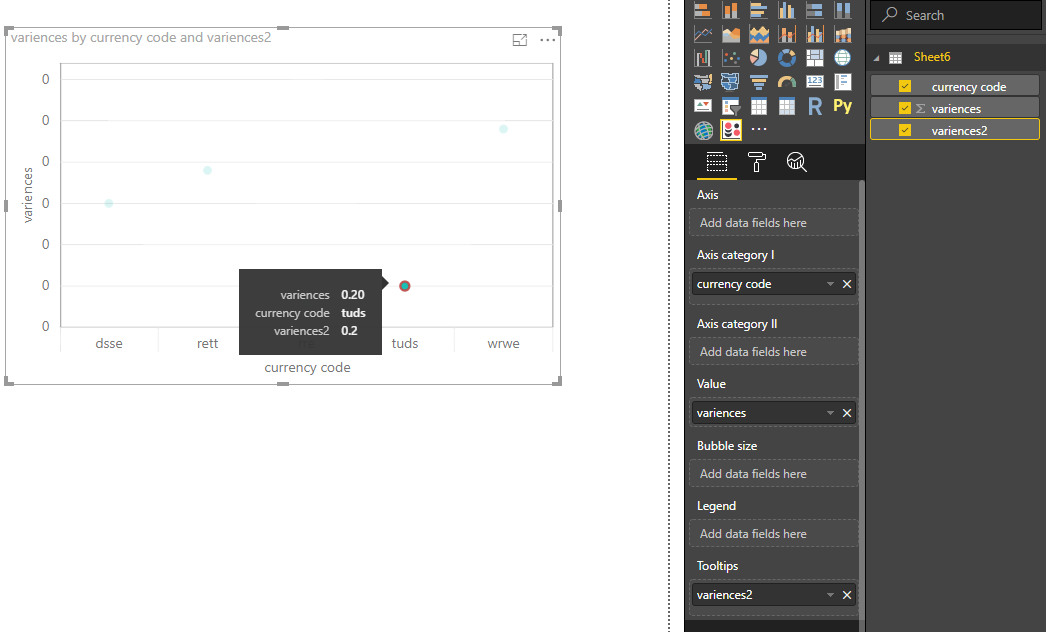Image resolution: width=1051 pixels, height=632 pixels.
Task: Select the highlighted dot plot custom visual icon
Action: (731, 130)
